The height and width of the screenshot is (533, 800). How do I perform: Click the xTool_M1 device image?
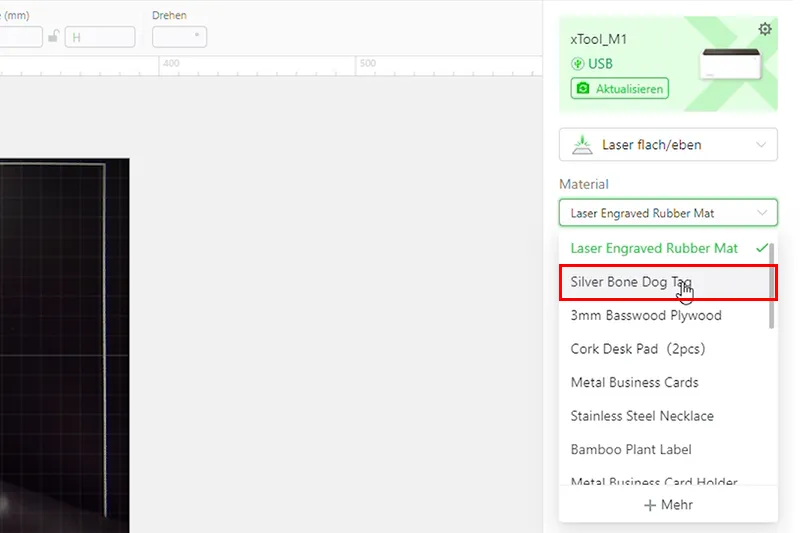[x=731, y=64]
